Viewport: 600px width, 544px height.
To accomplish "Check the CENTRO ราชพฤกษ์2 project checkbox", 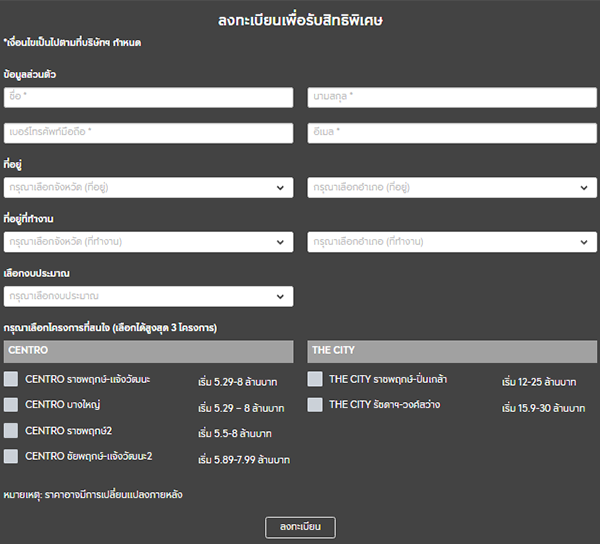I will pos(11,431).
